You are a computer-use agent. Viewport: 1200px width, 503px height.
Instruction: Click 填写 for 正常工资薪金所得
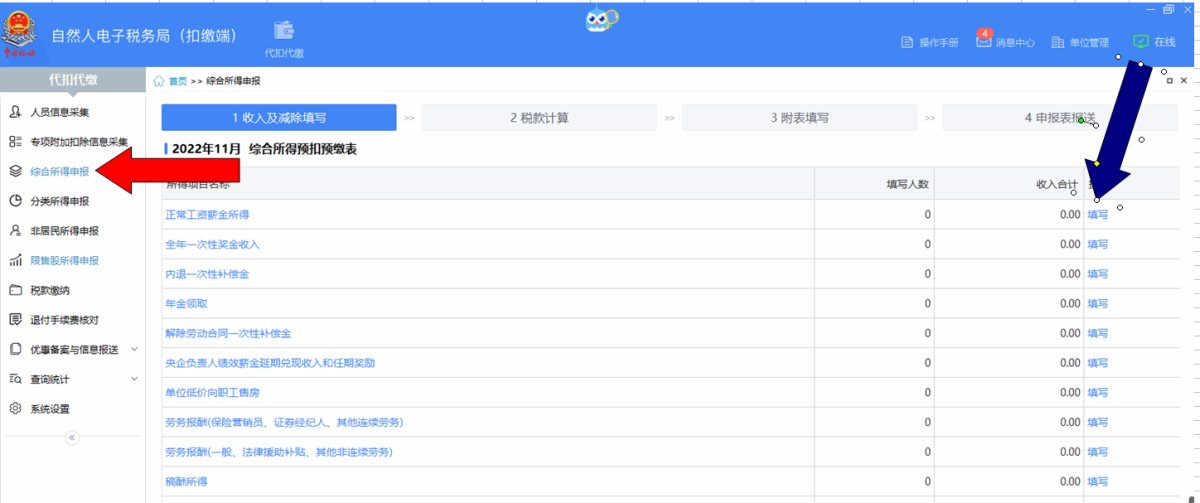point(1097,214)
